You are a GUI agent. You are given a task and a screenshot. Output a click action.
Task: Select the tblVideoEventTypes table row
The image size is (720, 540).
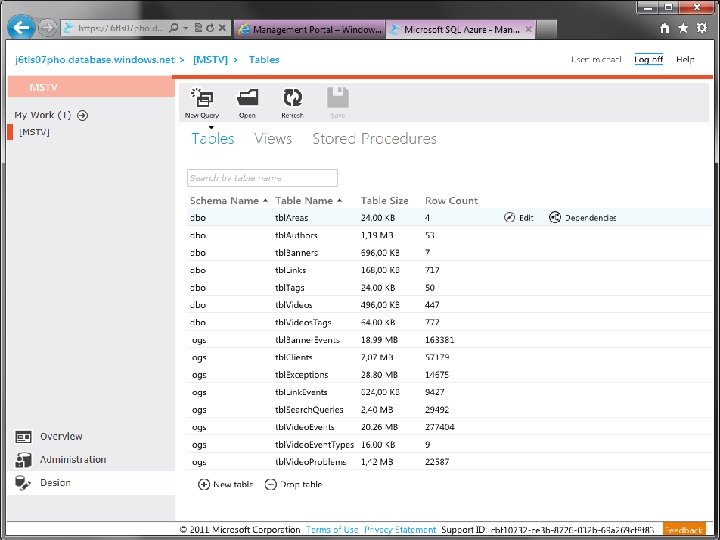[x=450, y=444]
